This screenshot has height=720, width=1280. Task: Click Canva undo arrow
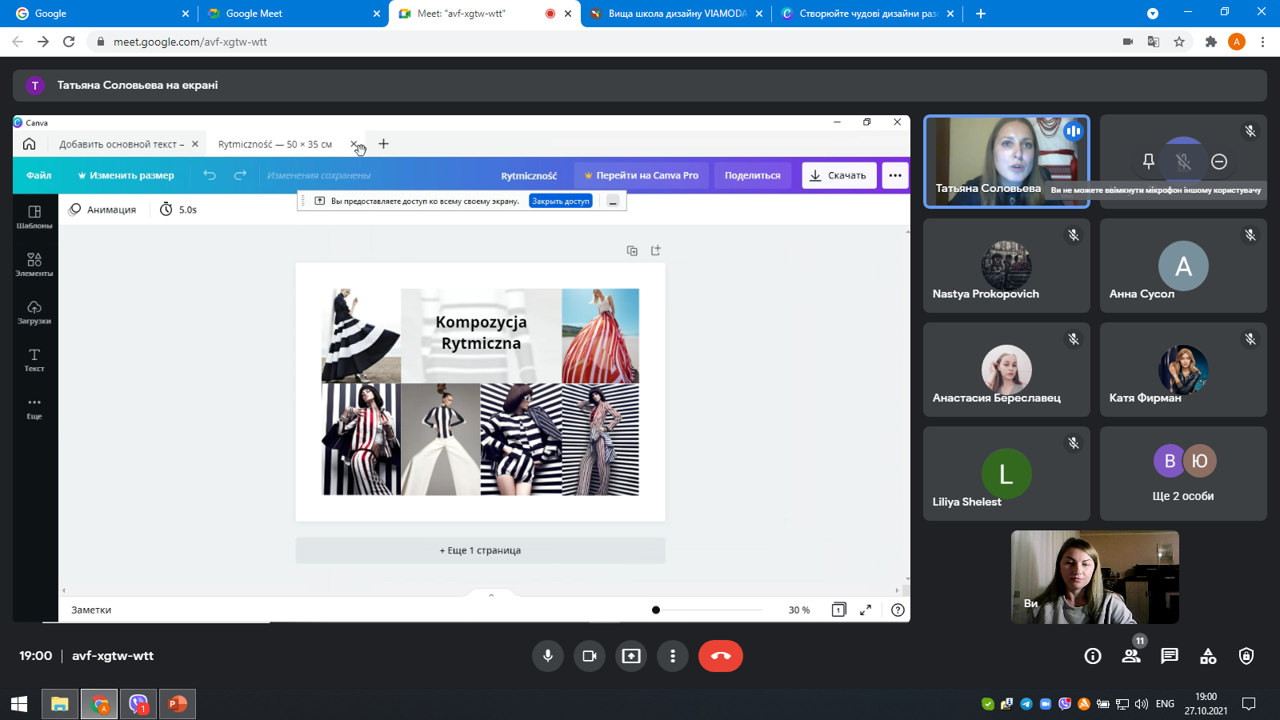[x=209, y=175]
